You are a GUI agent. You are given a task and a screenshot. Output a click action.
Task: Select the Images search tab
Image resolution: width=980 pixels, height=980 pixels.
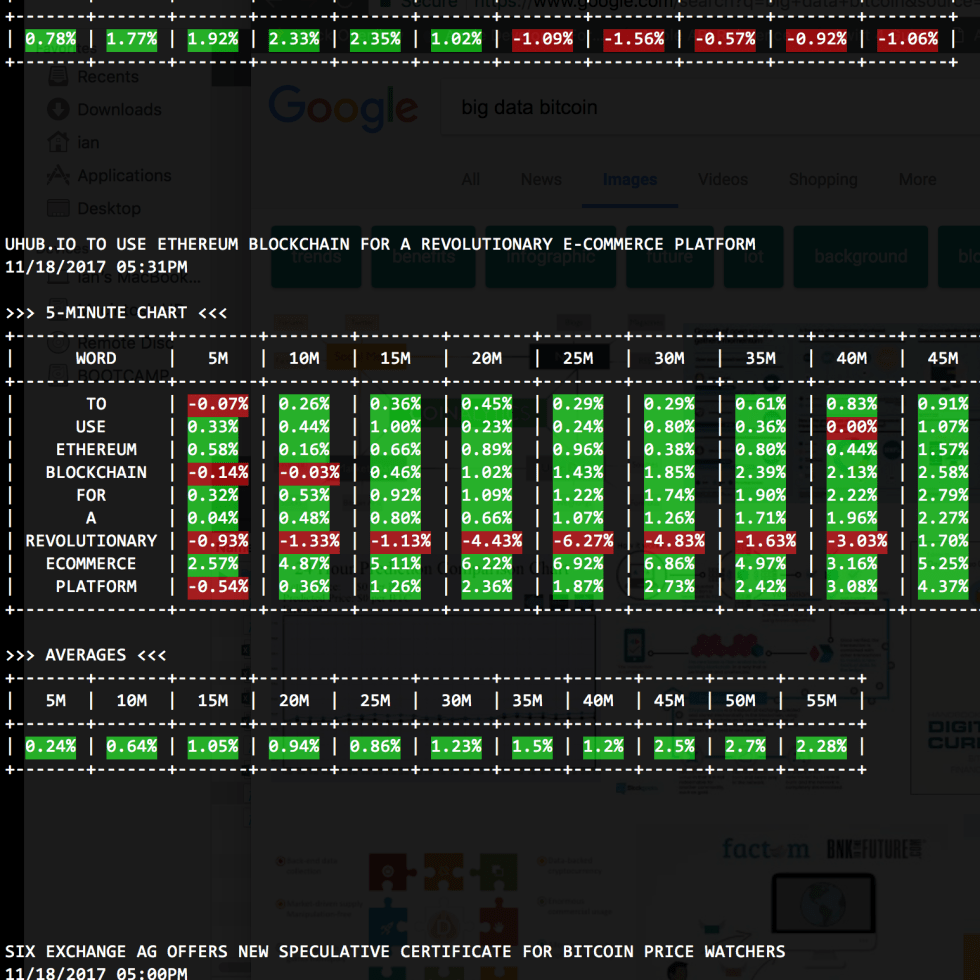[x=629, y=180]
